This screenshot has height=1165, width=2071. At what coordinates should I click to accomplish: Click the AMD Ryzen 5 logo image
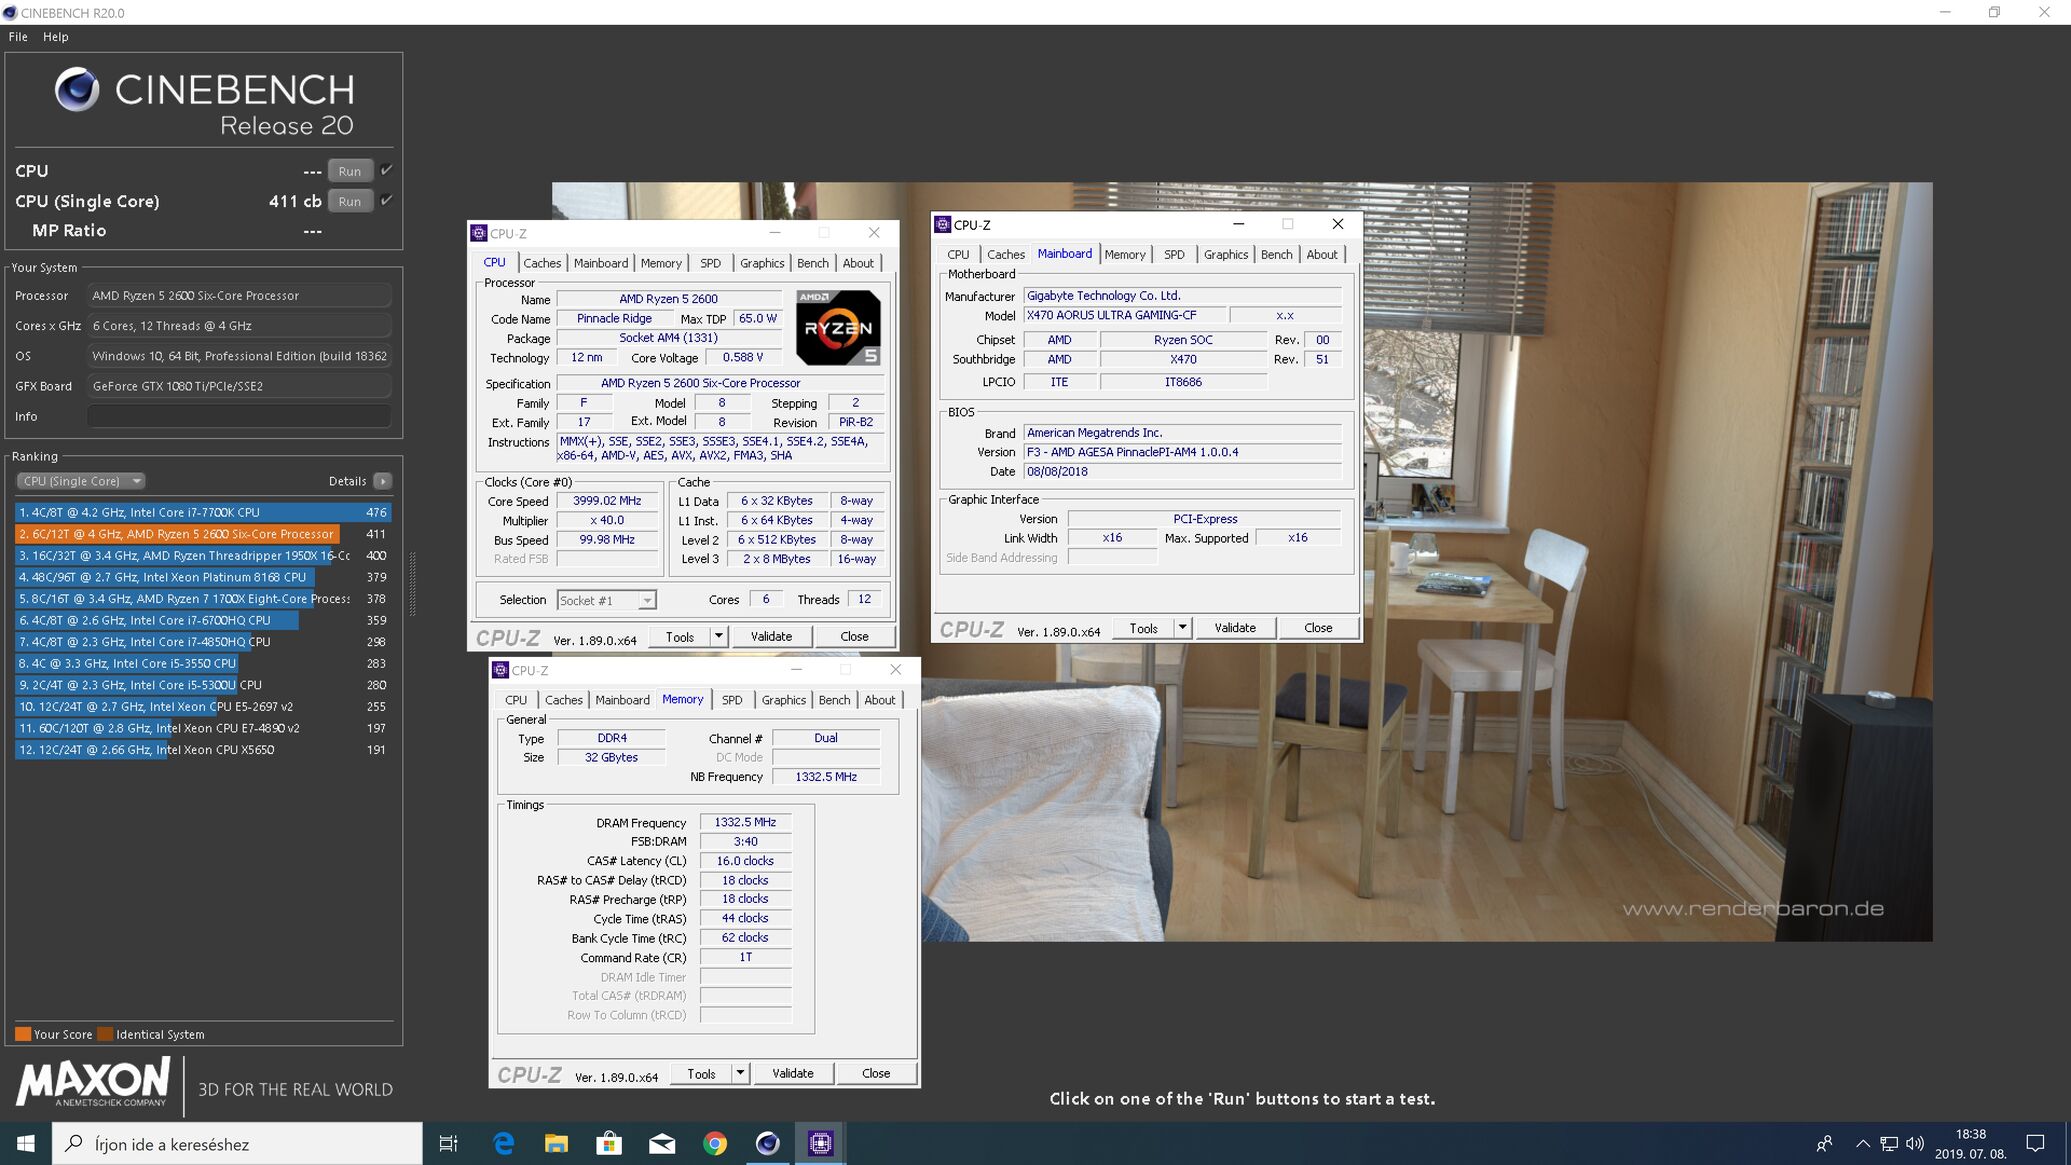838,327
